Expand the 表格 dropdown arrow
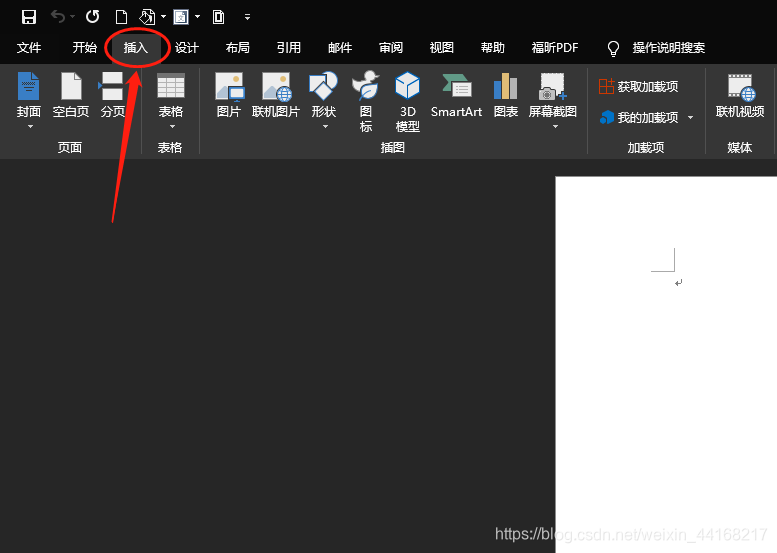The height and width of the screenshot is (553, 777). tap(172, 127)
